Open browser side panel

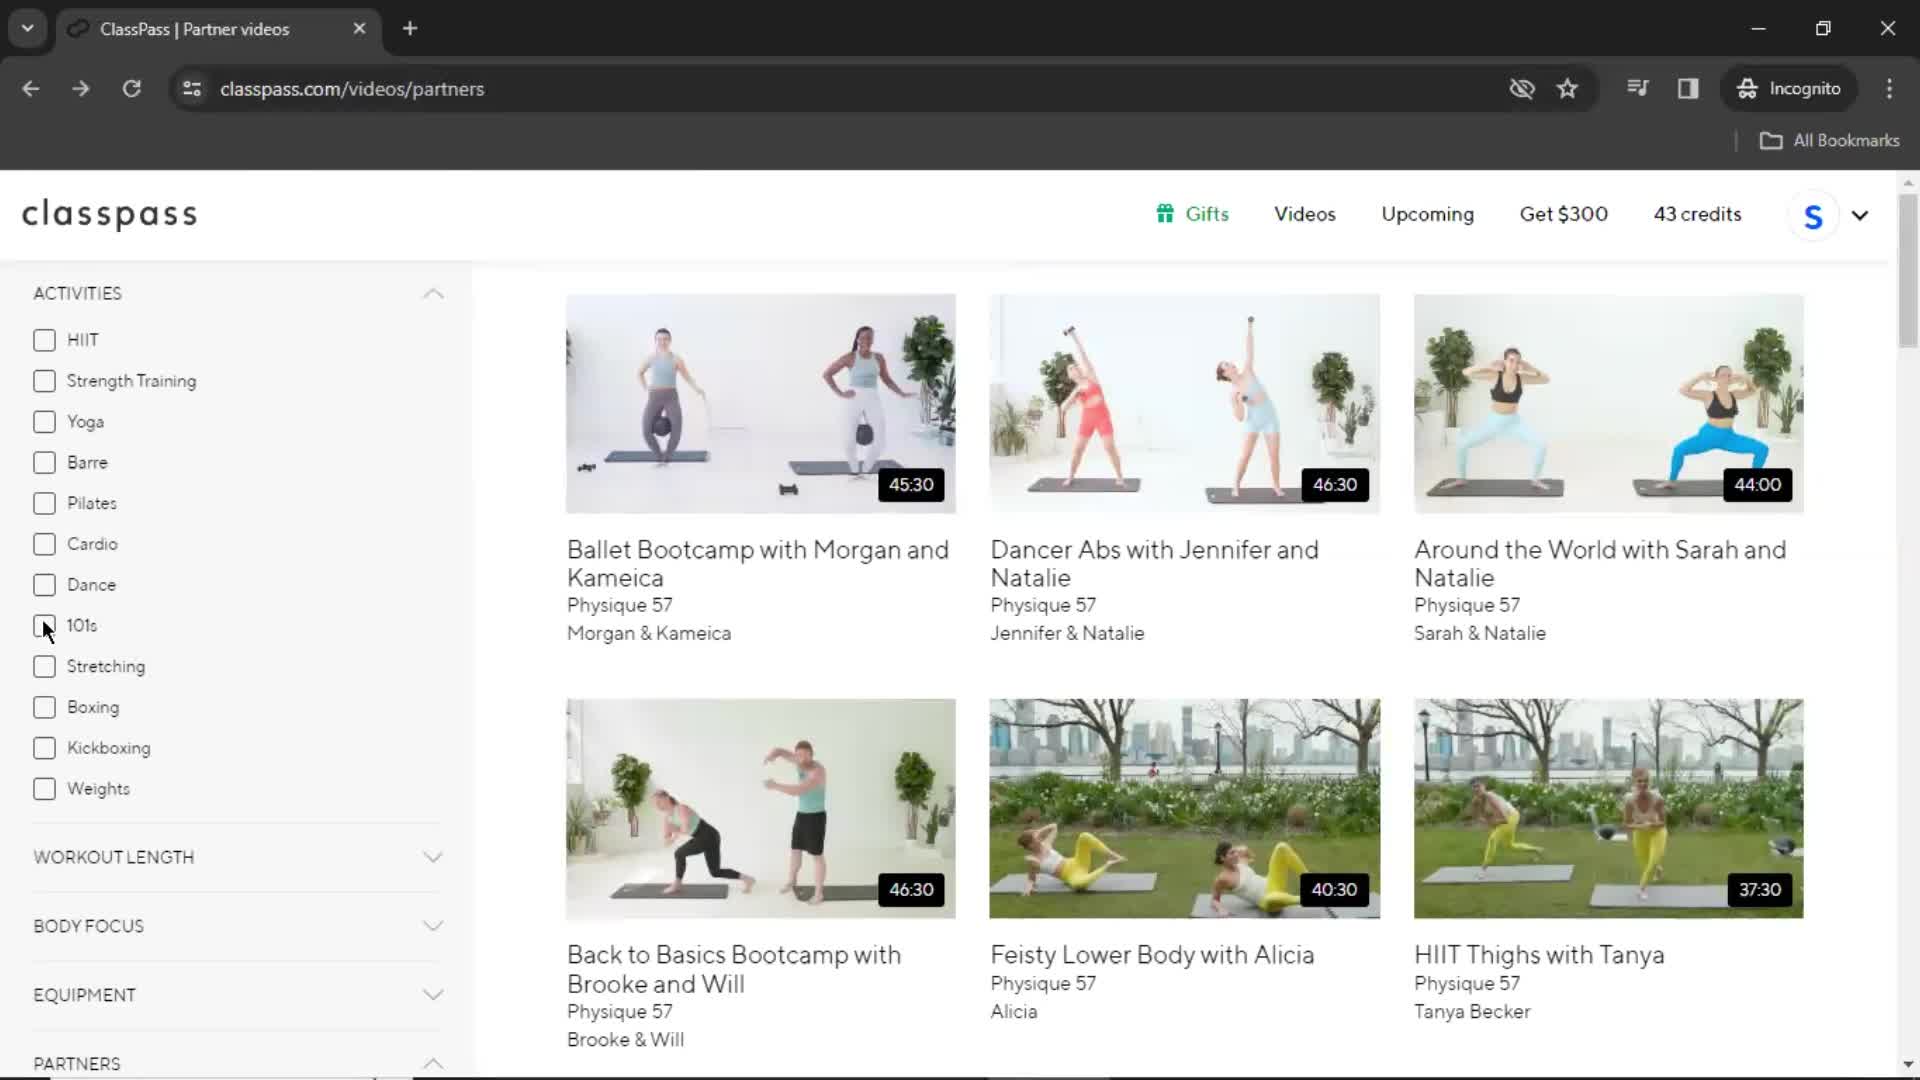tap(1688, 88)
